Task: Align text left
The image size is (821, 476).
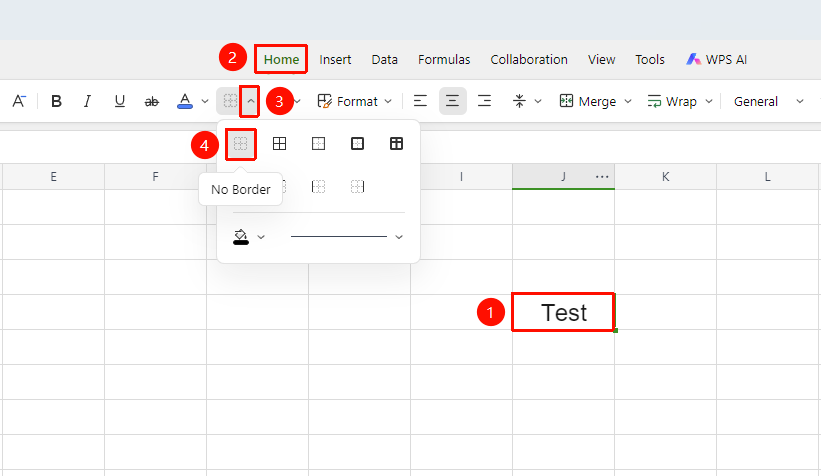Action: click(x=420, y=101)
